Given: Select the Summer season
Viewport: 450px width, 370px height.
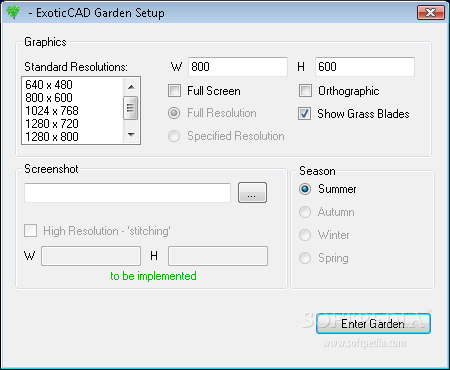Looking at the screenshot, I should (305, 189).
